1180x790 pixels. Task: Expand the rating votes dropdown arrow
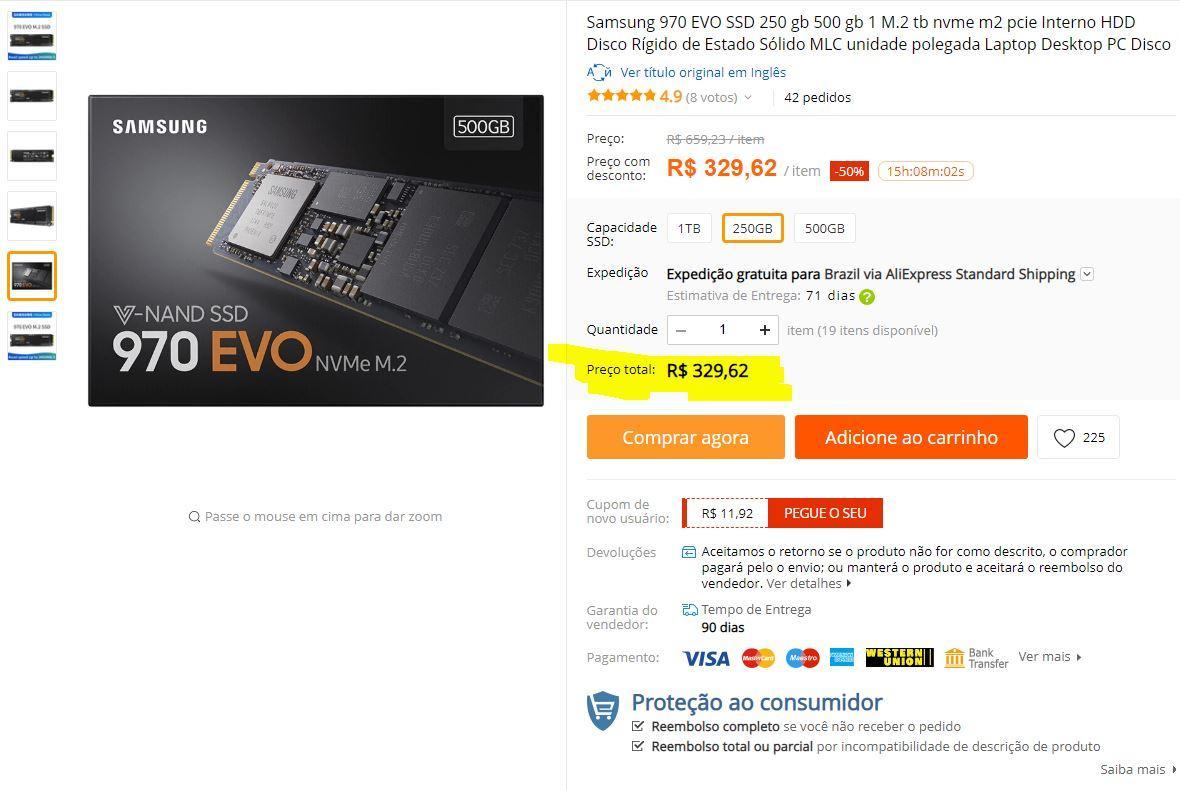748,97
